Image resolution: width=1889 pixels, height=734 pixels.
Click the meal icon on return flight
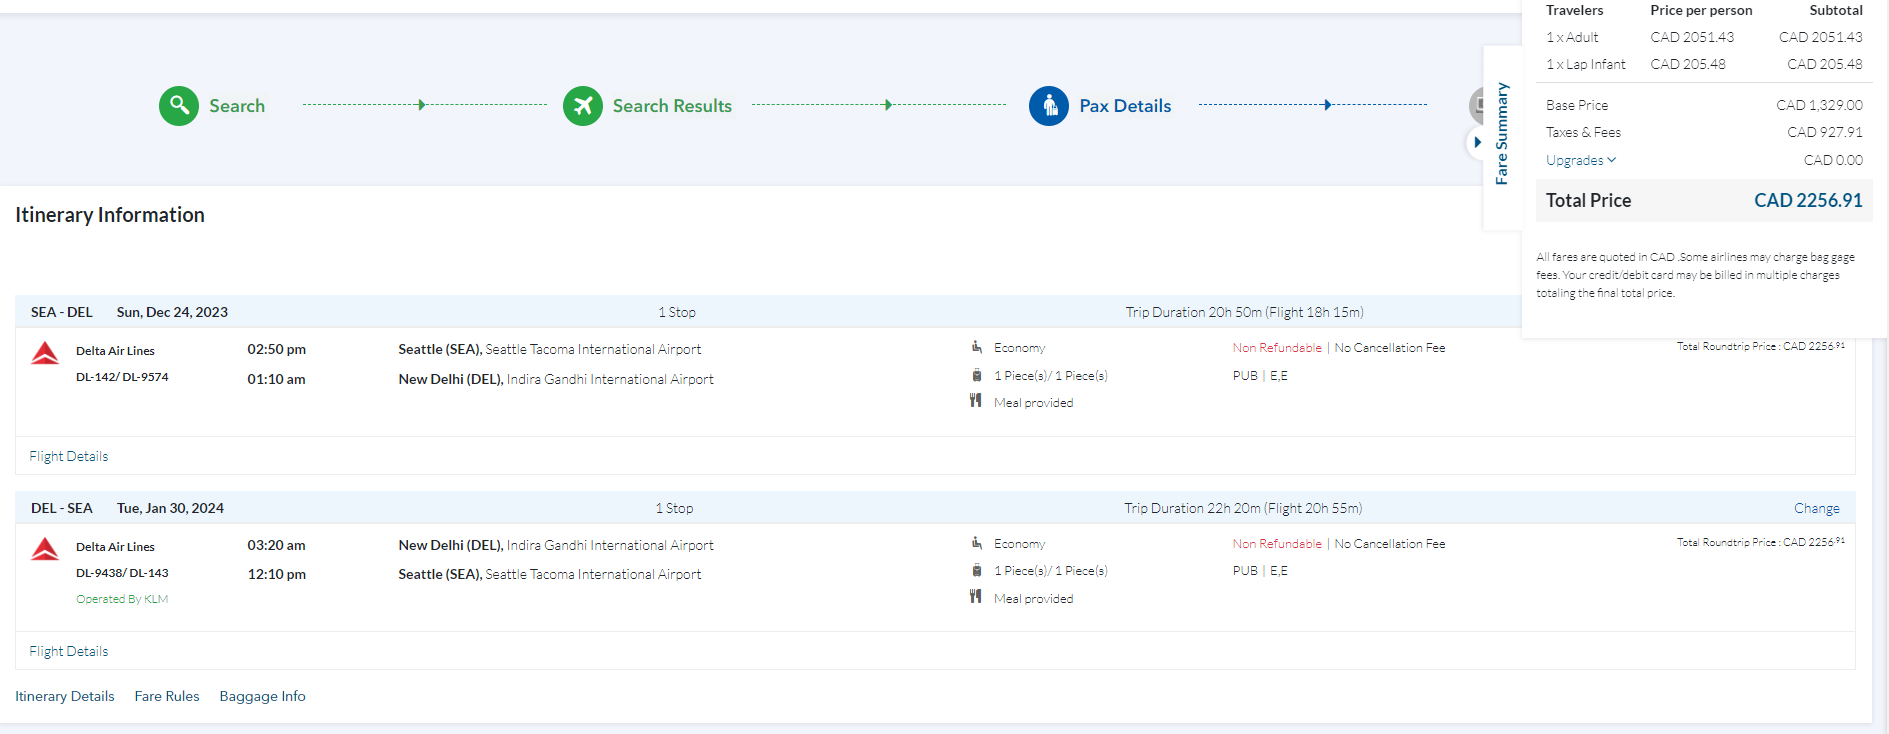click(x=975, y=597)
